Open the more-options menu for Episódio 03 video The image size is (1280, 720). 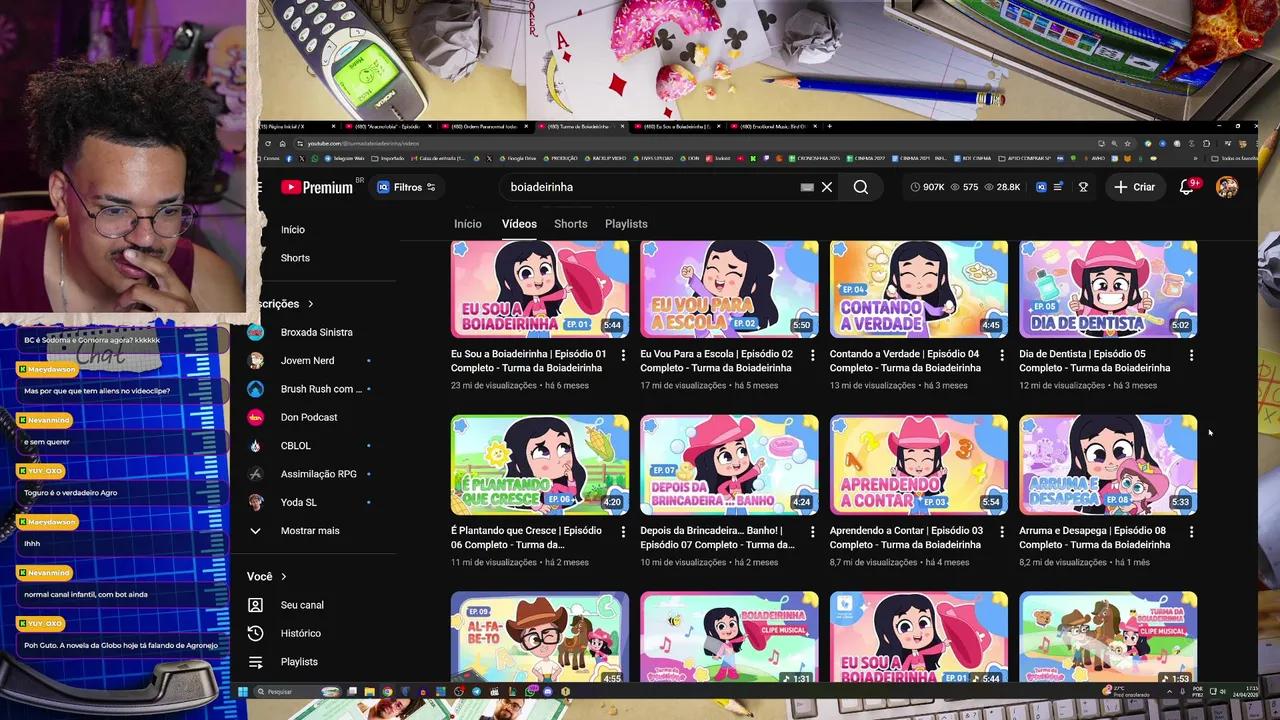click(x=1002, y=532)
